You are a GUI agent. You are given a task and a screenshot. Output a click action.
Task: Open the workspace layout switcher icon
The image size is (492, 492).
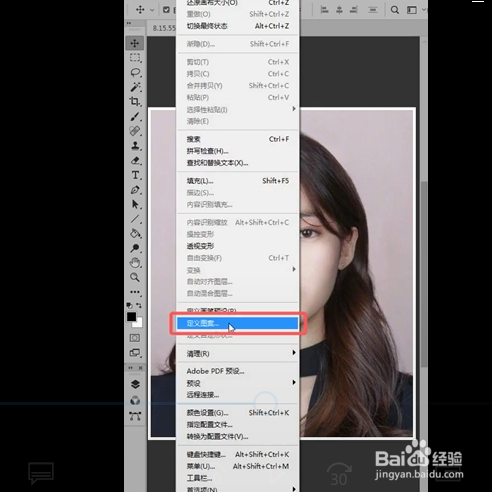(412, 10)
